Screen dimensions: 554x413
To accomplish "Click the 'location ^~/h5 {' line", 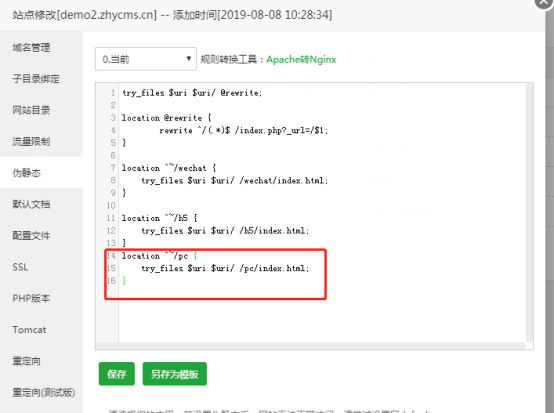I will (x=159, y=218).
